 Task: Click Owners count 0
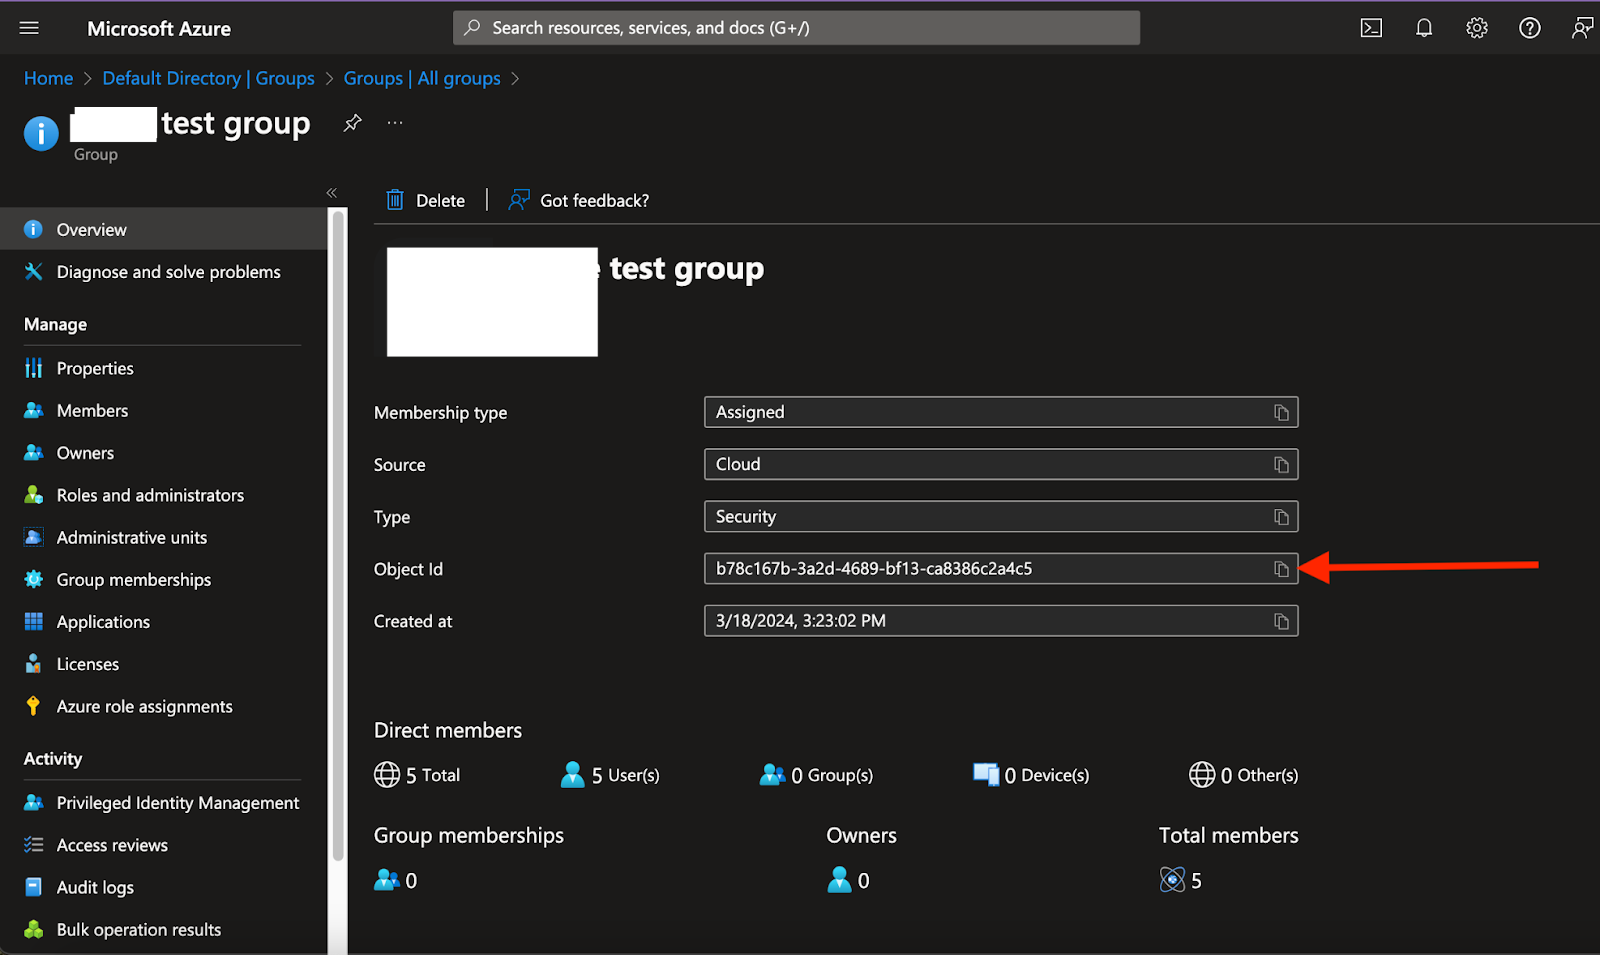point(849,880)
